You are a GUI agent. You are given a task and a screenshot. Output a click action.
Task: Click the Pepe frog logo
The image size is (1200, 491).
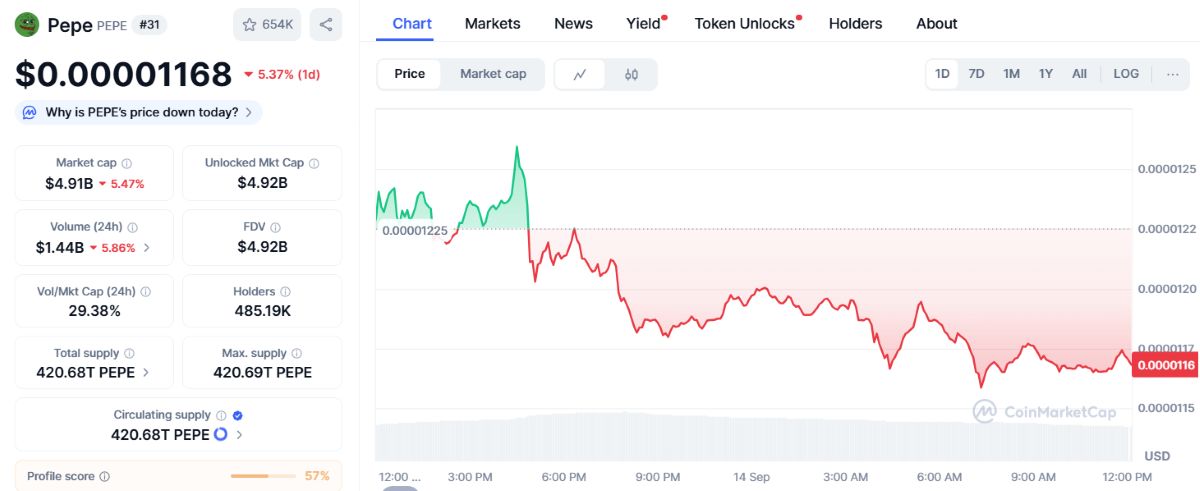[x=27, y=24]
